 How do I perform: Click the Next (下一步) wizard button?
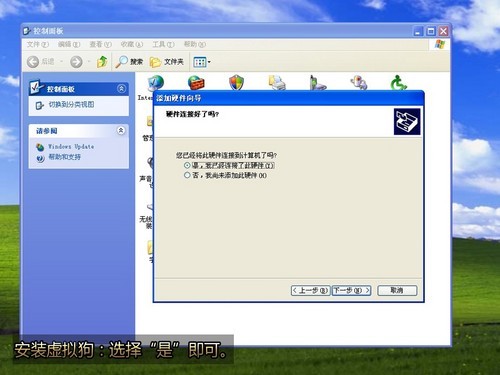pos(351,291)
